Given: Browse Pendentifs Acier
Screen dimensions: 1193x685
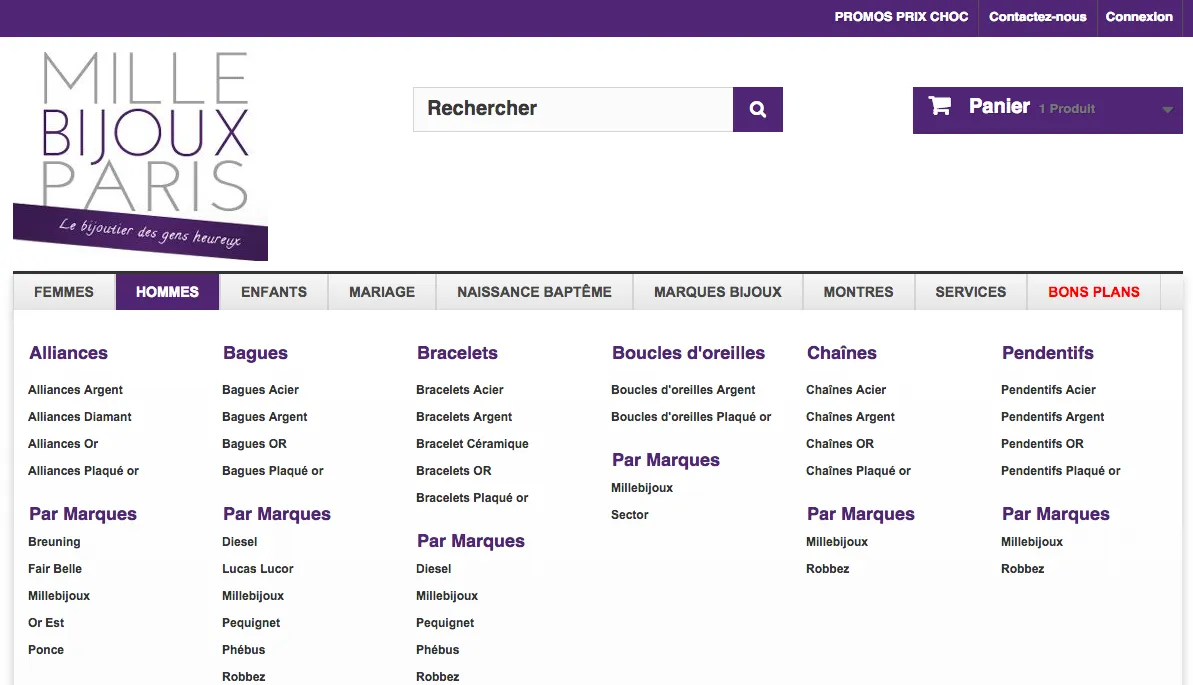Looking at the screenshot, I should pyautogui.click(x=1048, y=390).
